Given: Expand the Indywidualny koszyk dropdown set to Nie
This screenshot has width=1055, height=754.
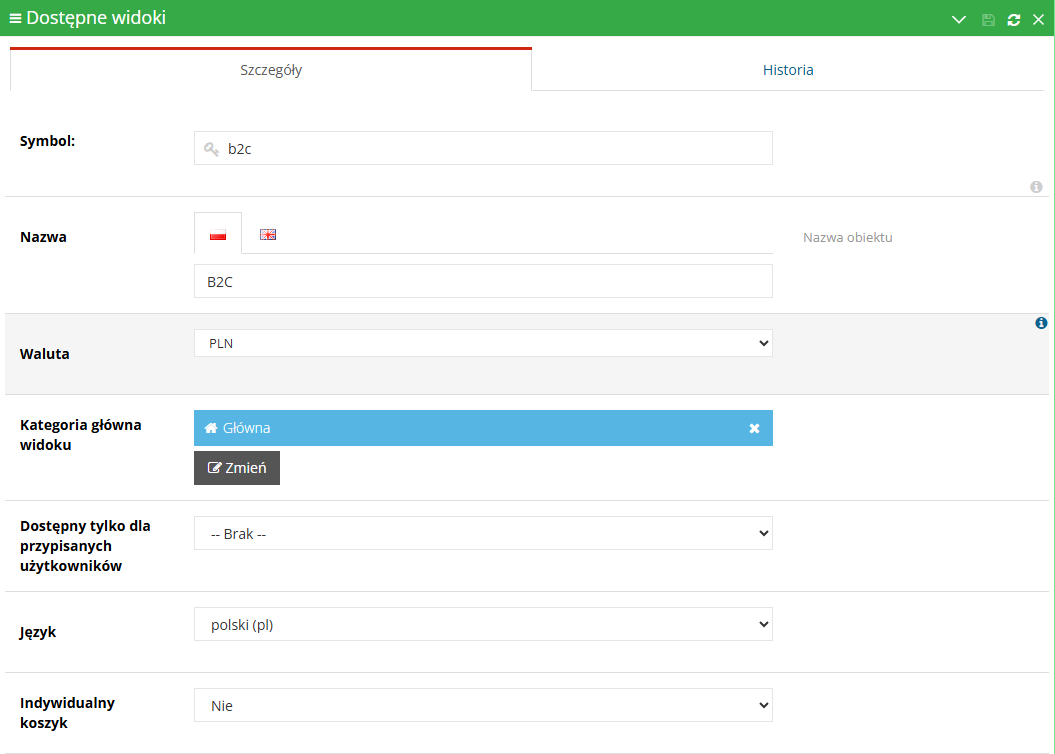Looking at the screenshot, I should [x=483, y=705].
